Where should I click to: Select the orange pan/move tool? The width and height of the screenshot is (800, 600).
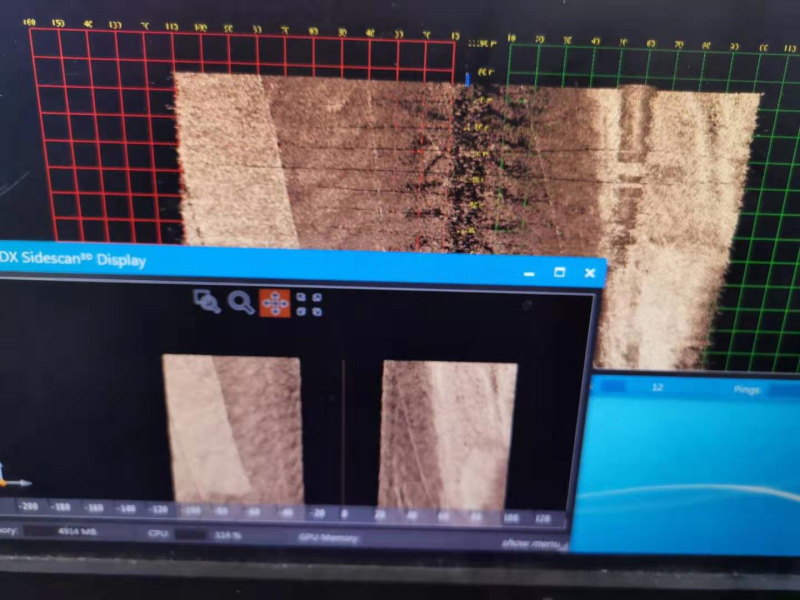pyautogui.click(x=275, y=303)
